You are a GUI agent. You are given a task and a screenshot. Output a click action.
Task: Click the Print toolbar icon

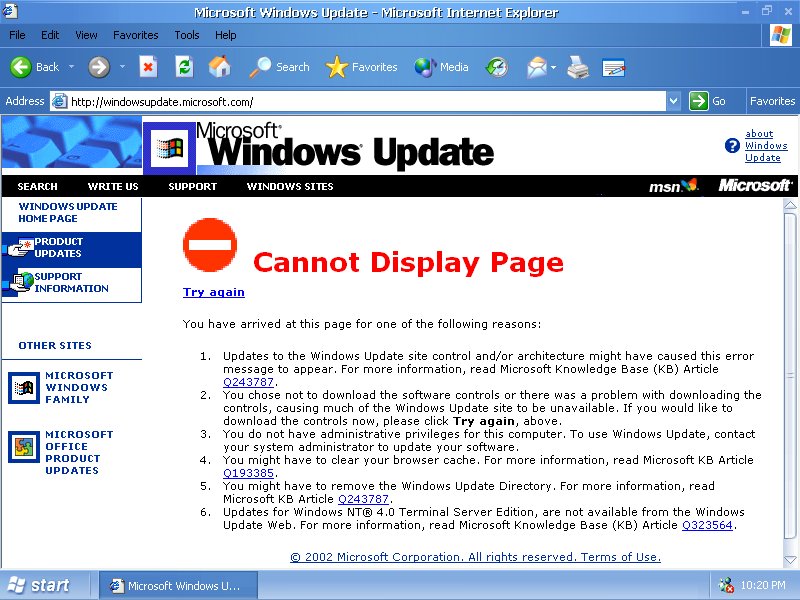pos(578,67)
